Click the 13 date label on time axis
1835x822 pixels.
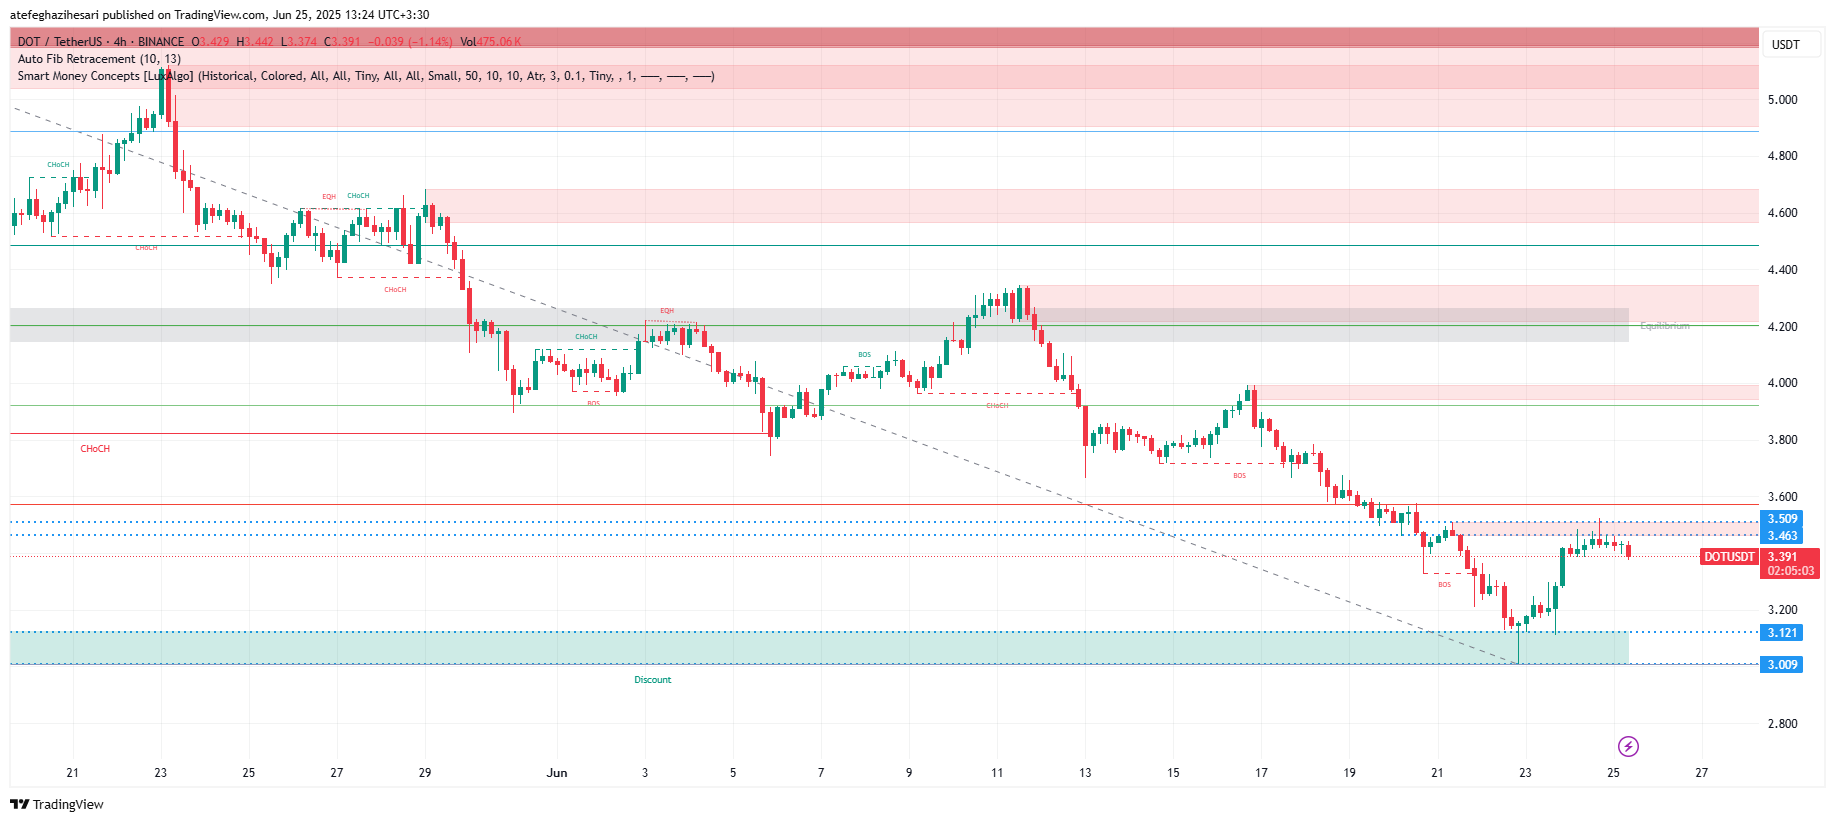(1085, 773)
